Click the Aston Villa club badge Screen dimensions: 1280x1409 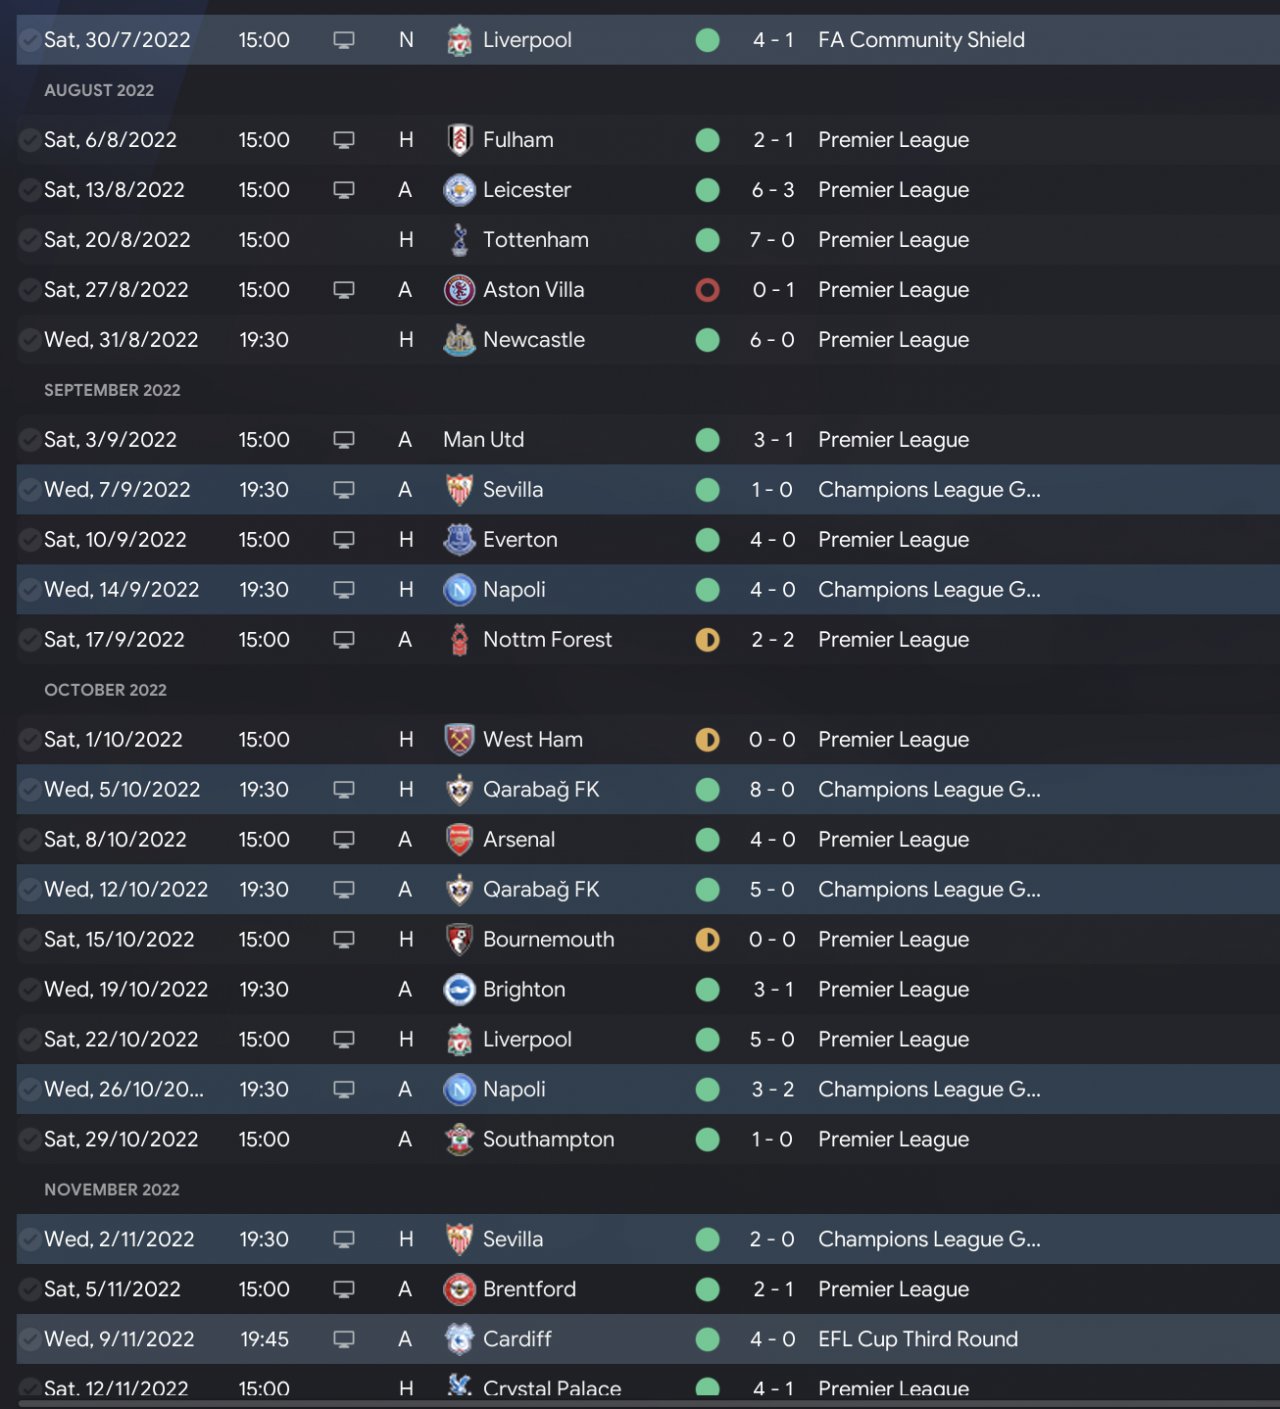(x=459, y=290)
